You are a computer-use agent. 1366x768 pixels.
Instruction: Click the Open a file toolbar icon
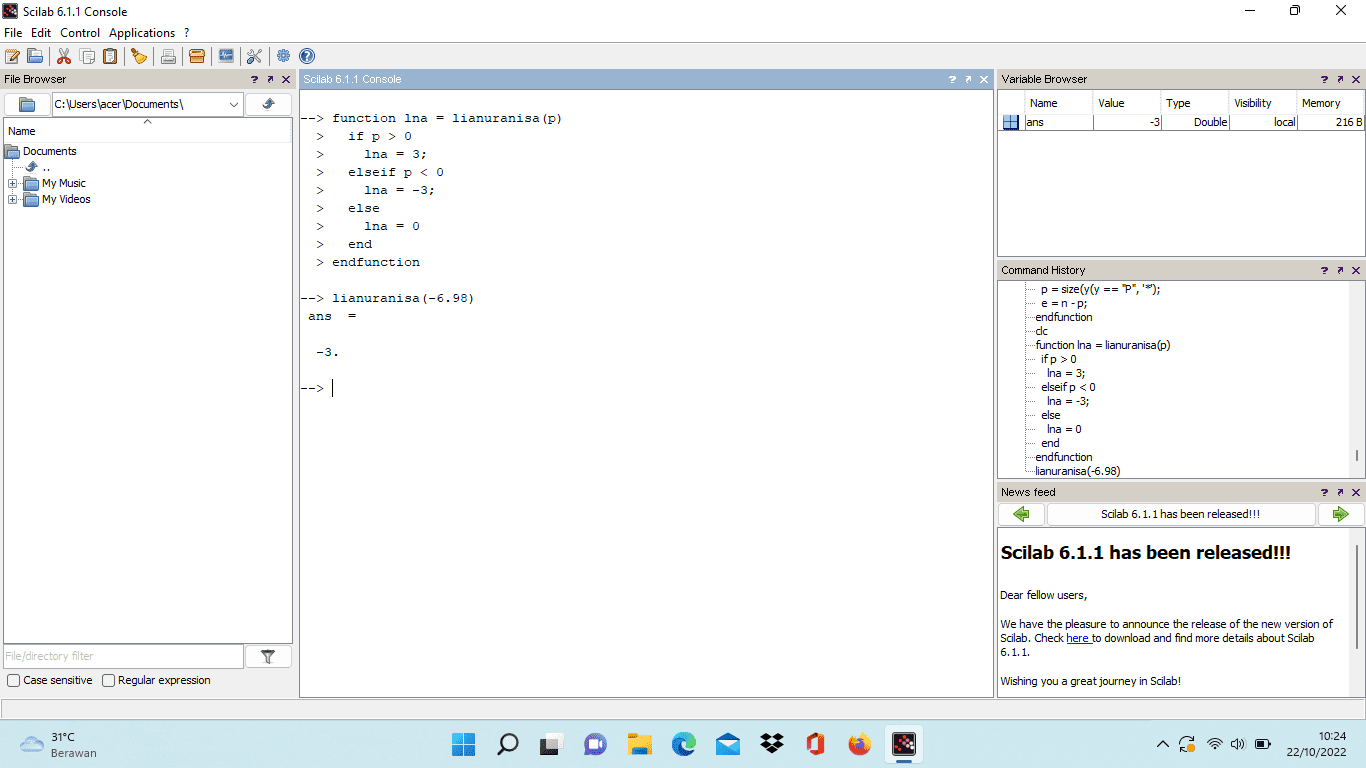pos(35,56)
